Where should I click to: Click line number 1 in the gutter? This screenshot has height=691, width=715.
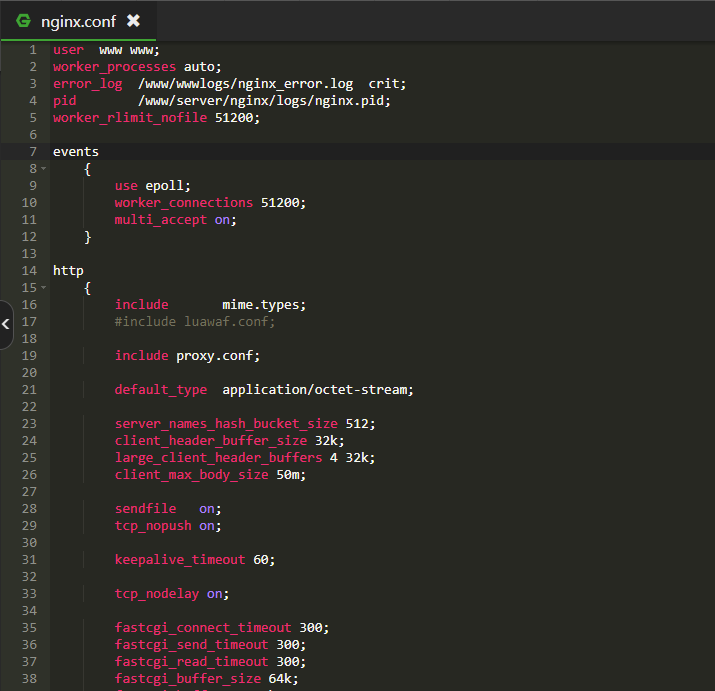point(32,50)
